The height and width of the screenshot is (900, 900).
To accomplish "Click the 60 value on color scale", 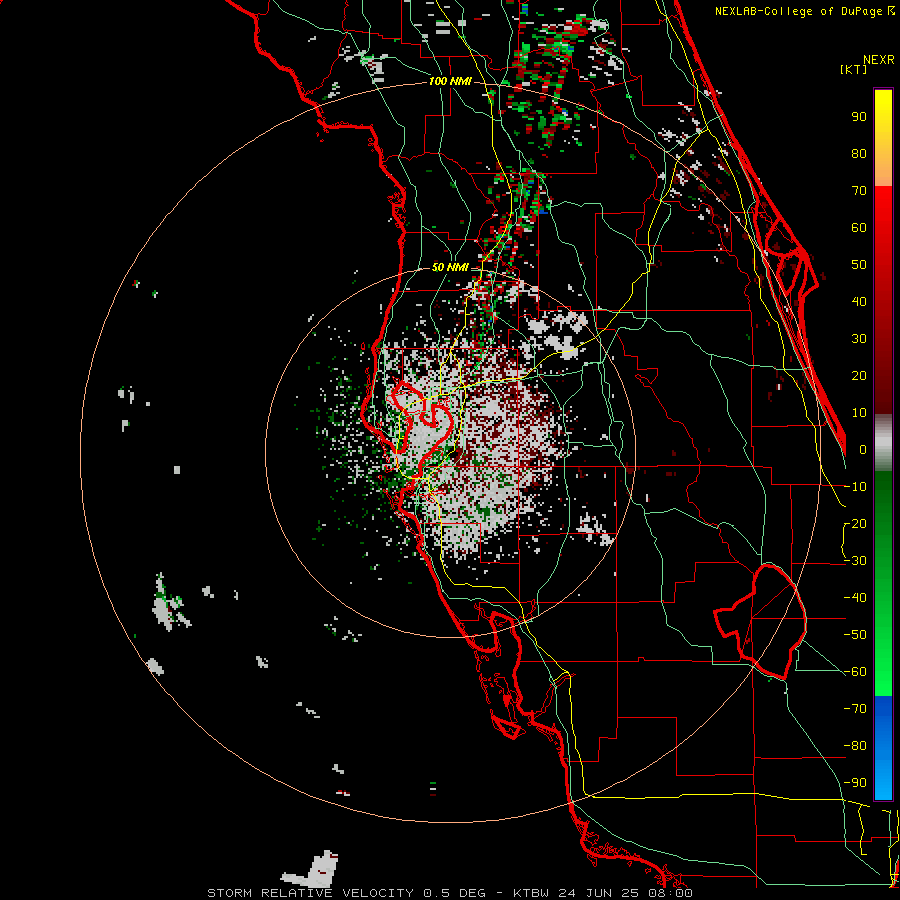I will (x=859, y=228).
